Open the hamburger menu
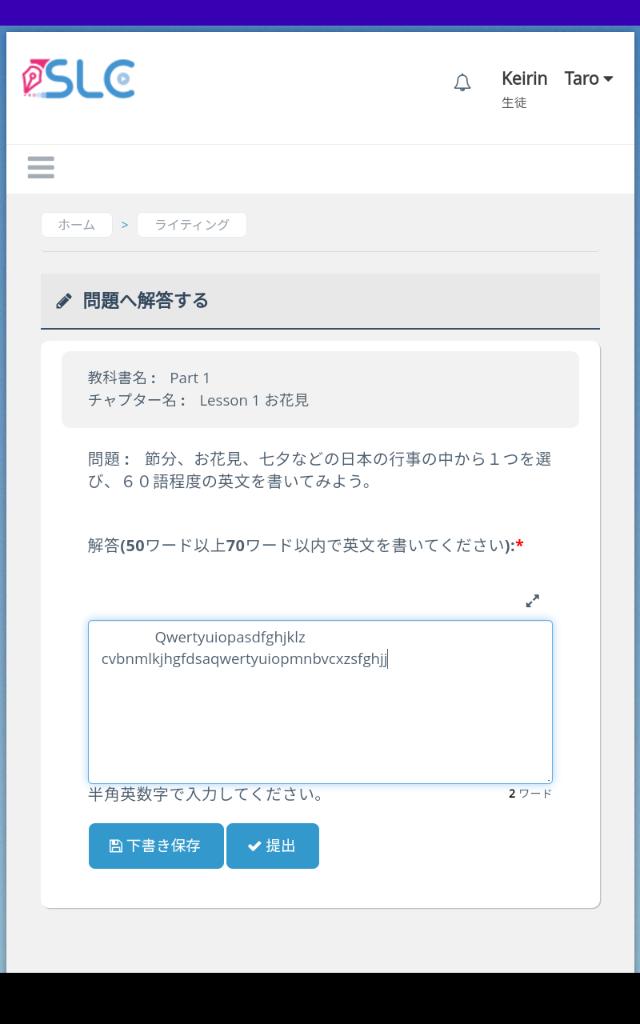Image resolution: width=640 pixels, height=1024 pixels. click(x=41, y=168)
